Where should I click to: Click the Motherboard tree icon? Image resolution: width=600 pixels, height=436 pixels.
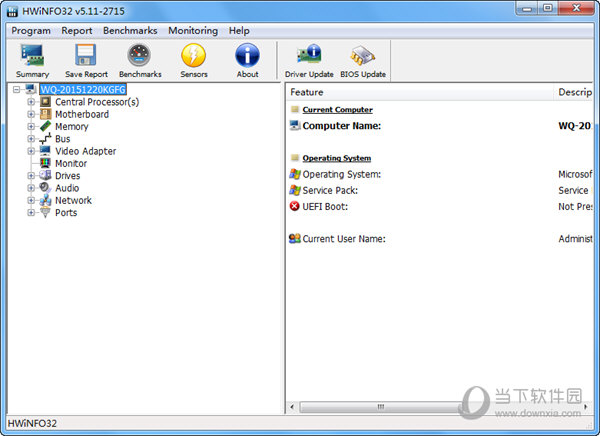[x=45, y=114]
